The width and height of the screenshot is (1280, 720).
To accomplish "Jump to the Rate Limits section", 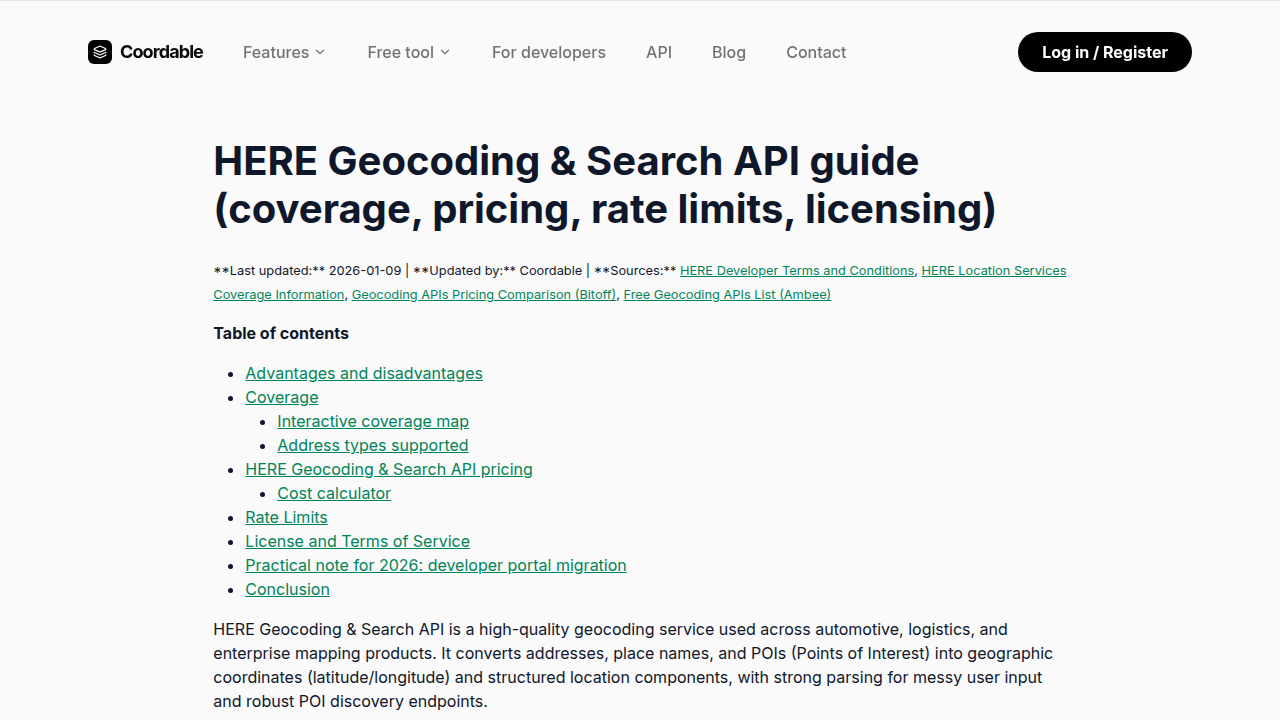I will [x=286, y=517].
